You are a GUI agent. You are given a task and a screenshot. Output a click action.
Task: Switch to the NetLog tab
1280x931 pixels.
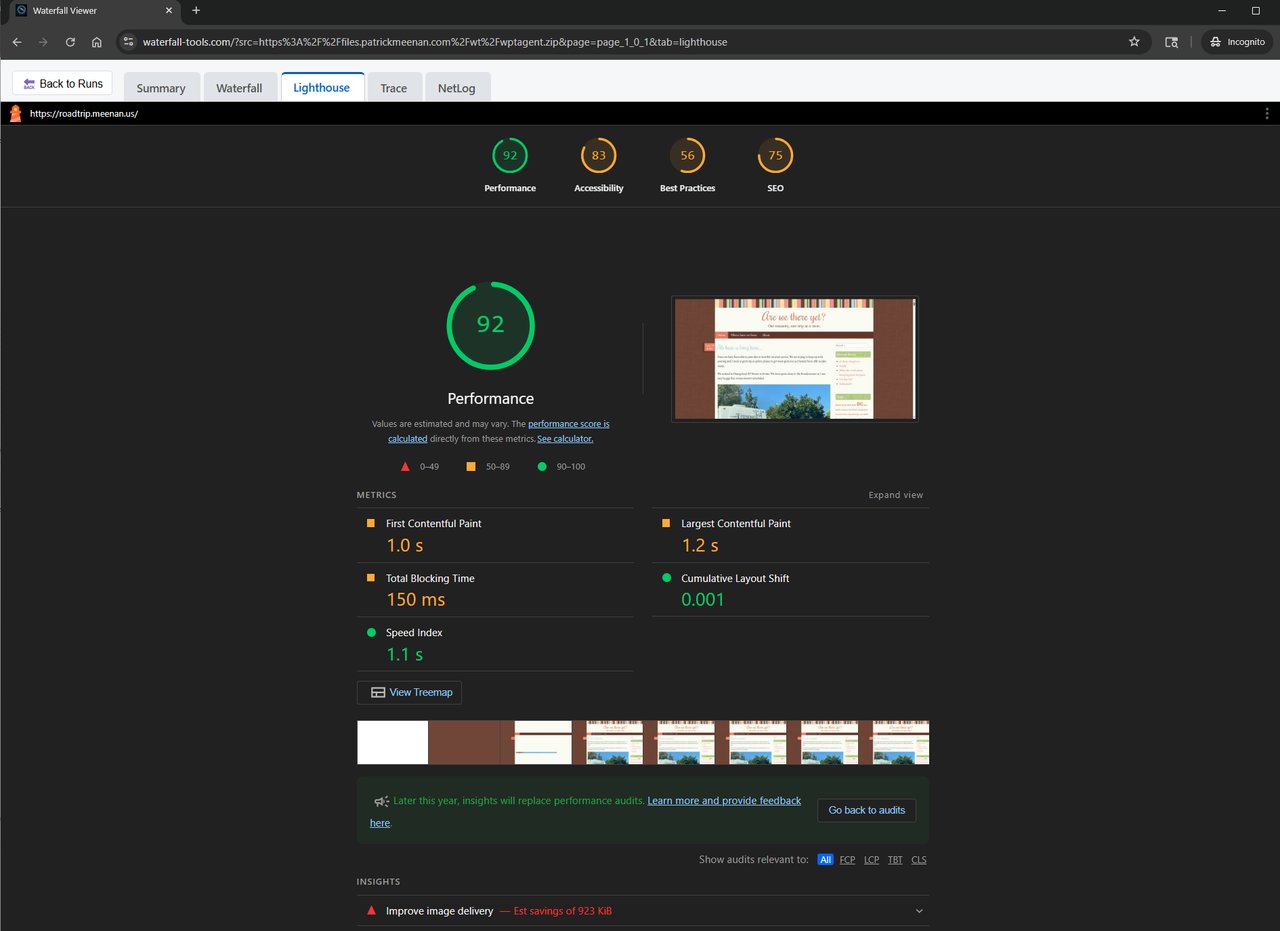point(456,88)
